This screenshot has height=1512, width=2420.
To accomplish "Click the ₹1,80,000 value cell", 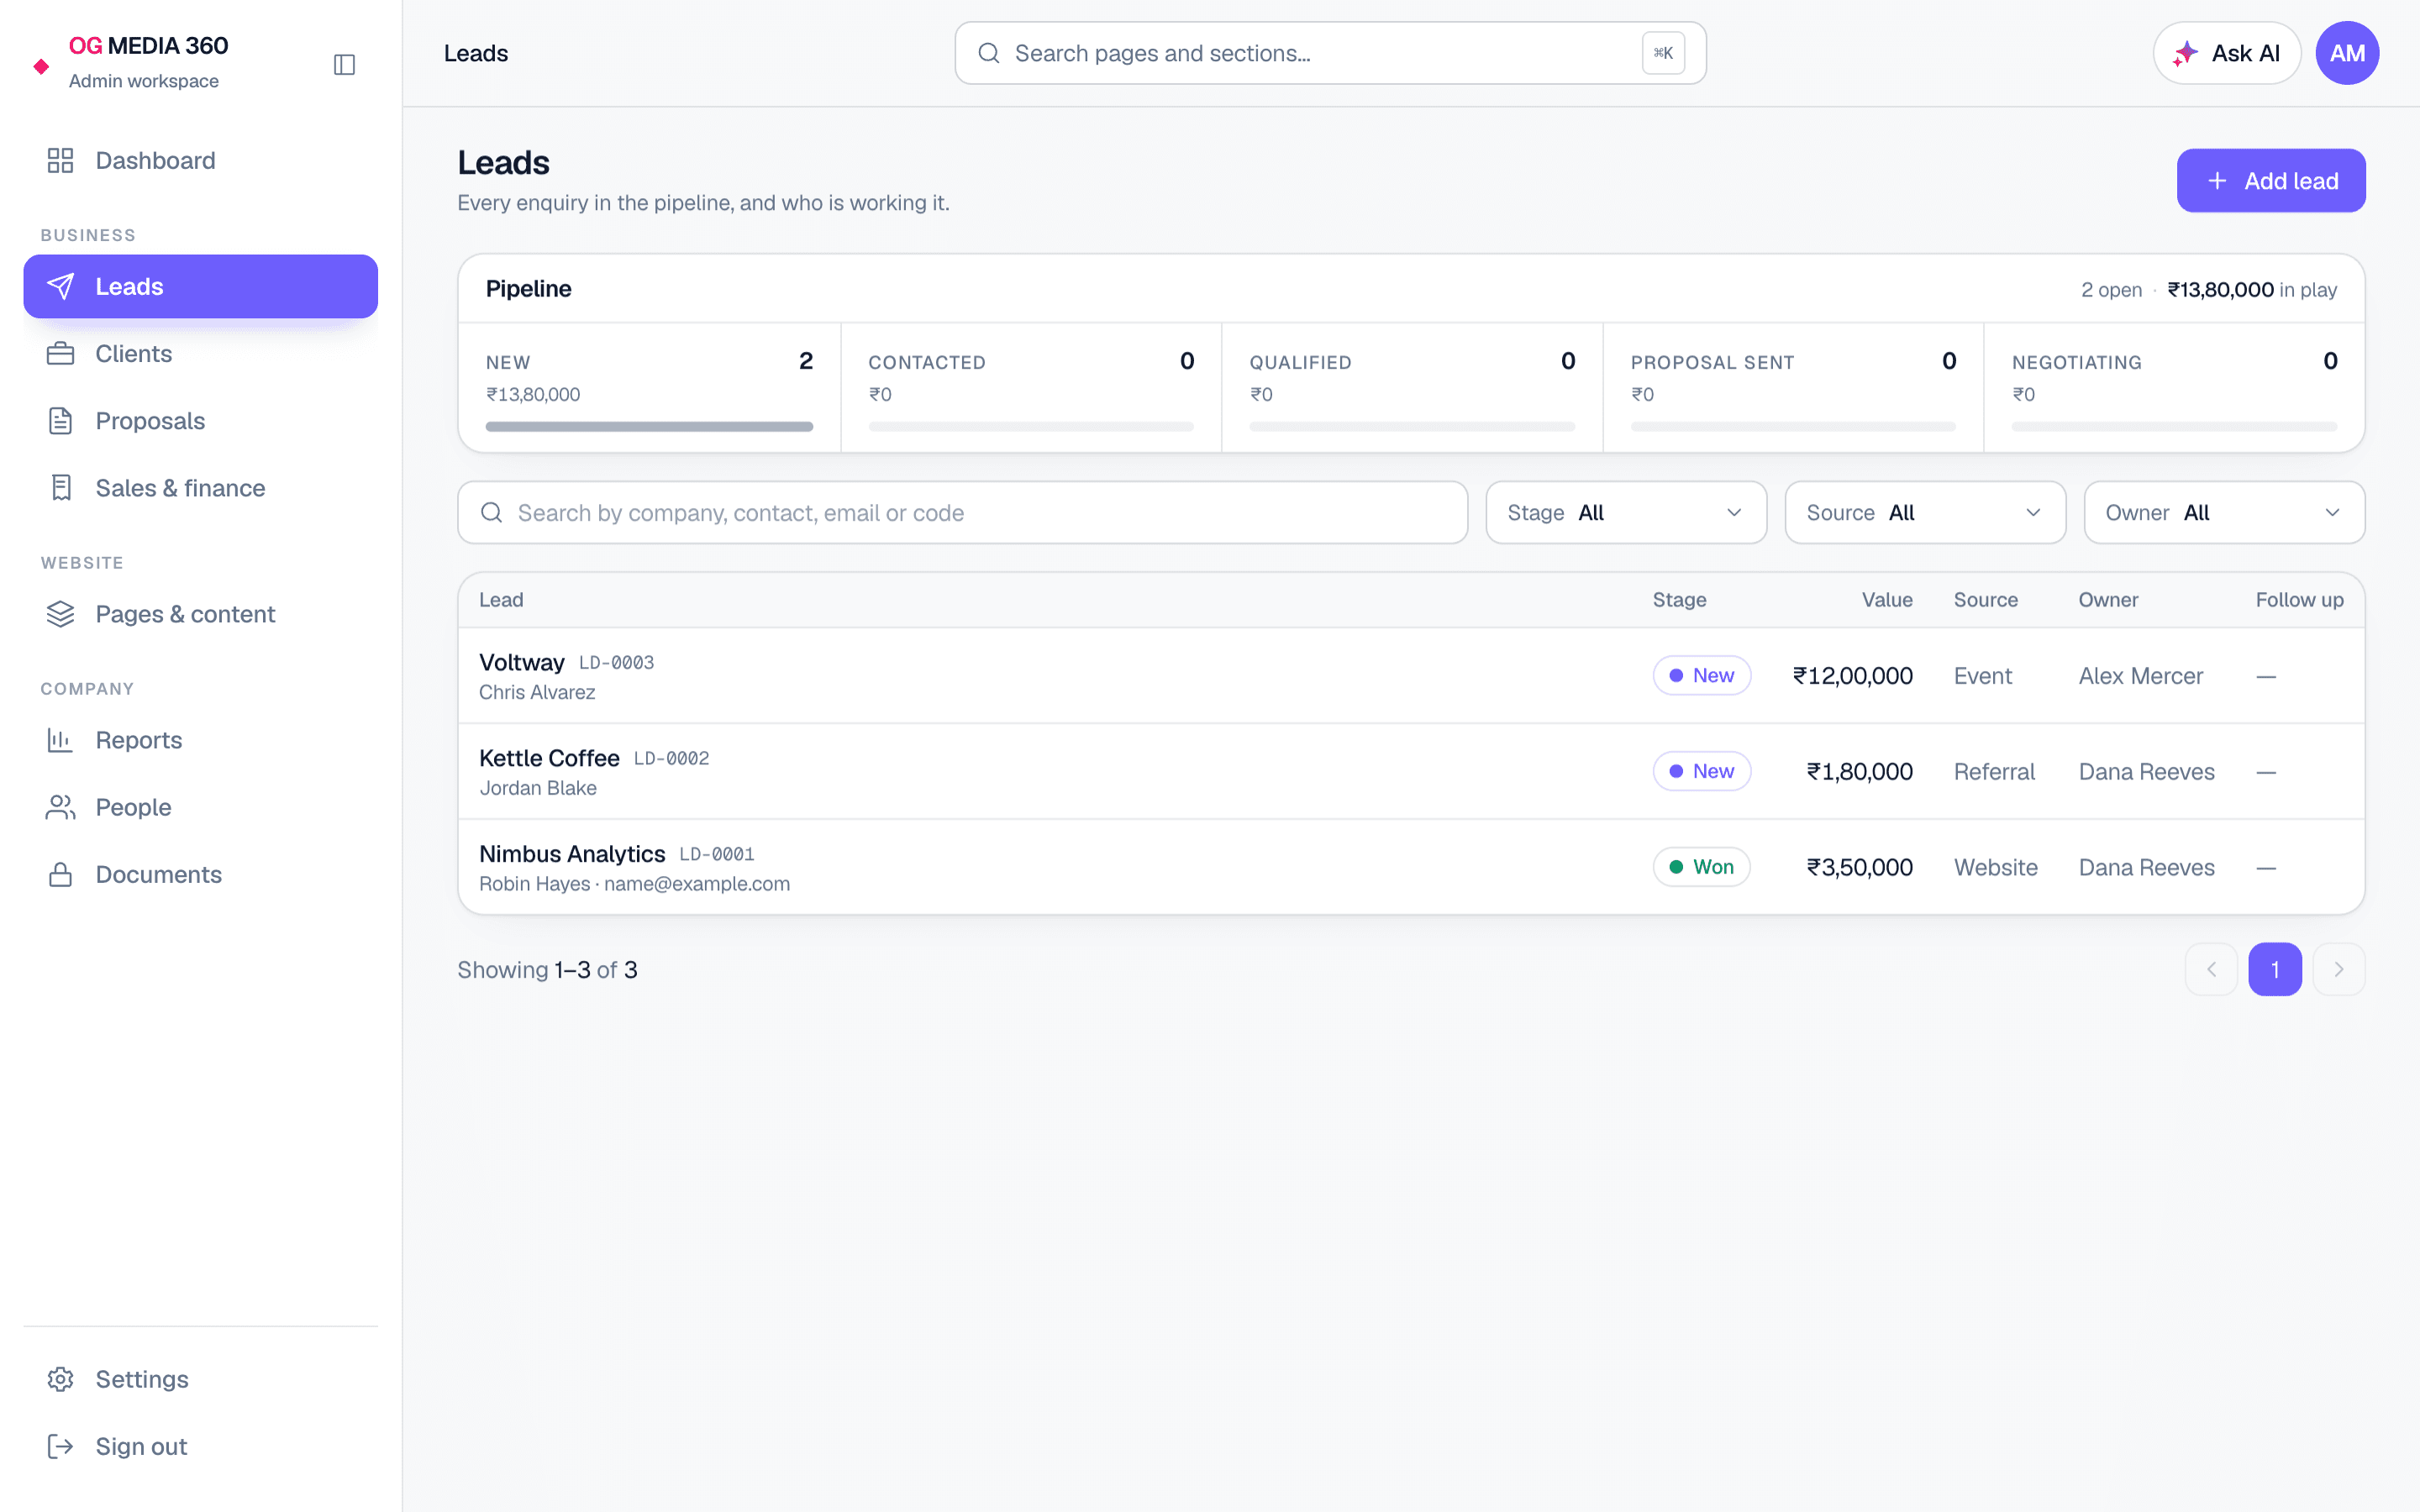I will pyautogui.click(x=1859, y=772).
